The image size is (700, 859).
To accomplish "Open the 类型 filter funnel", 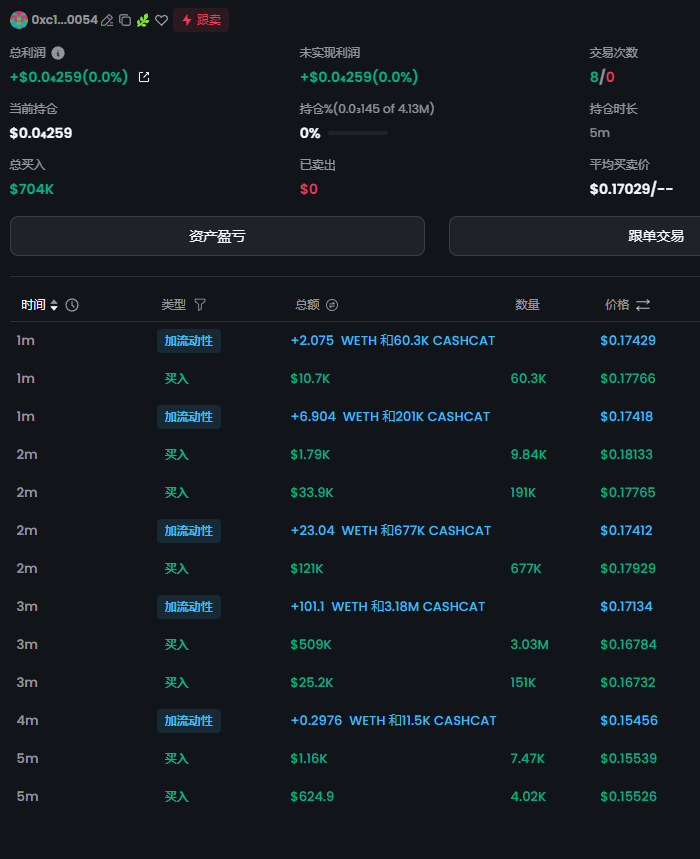I will [200, 305].
